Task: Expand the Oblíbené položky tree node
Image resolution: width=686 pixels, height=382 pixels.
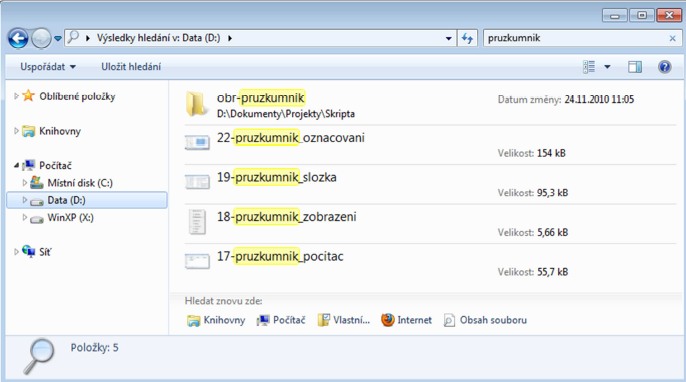Action: tap(16, 96)
